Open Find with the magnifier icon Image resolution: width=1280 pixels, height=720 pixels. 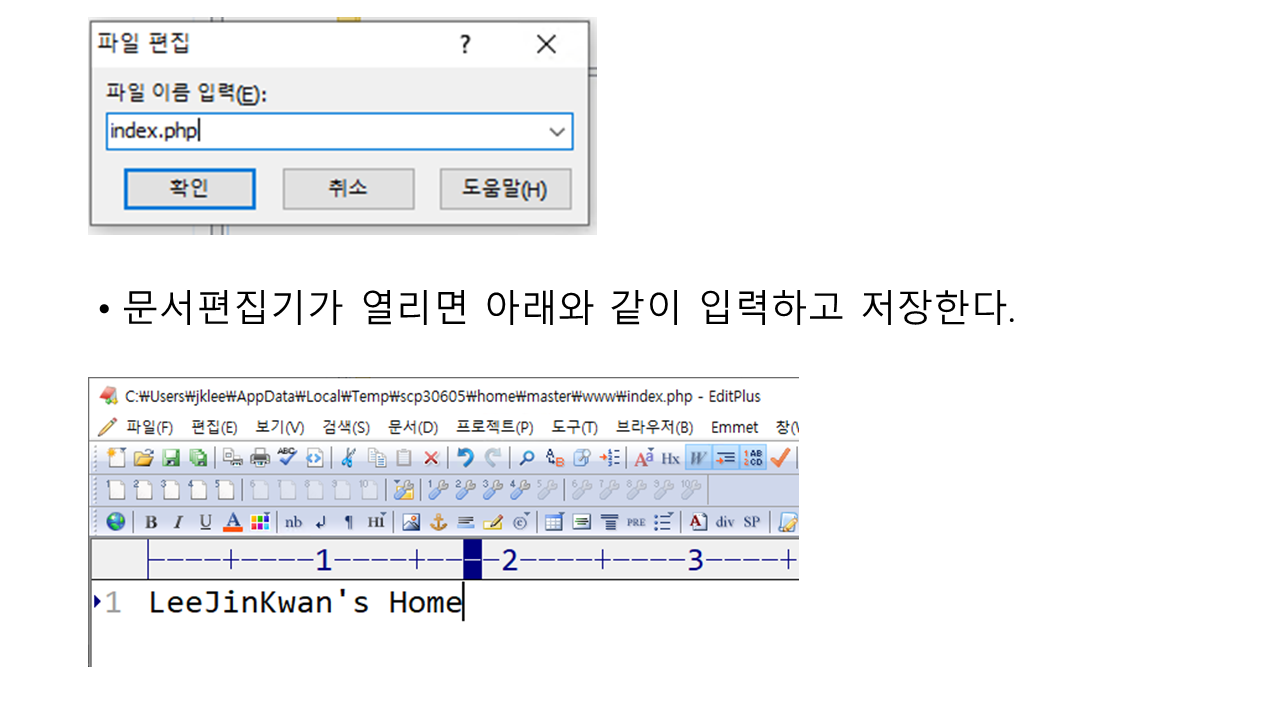click(x=526, y=458)
